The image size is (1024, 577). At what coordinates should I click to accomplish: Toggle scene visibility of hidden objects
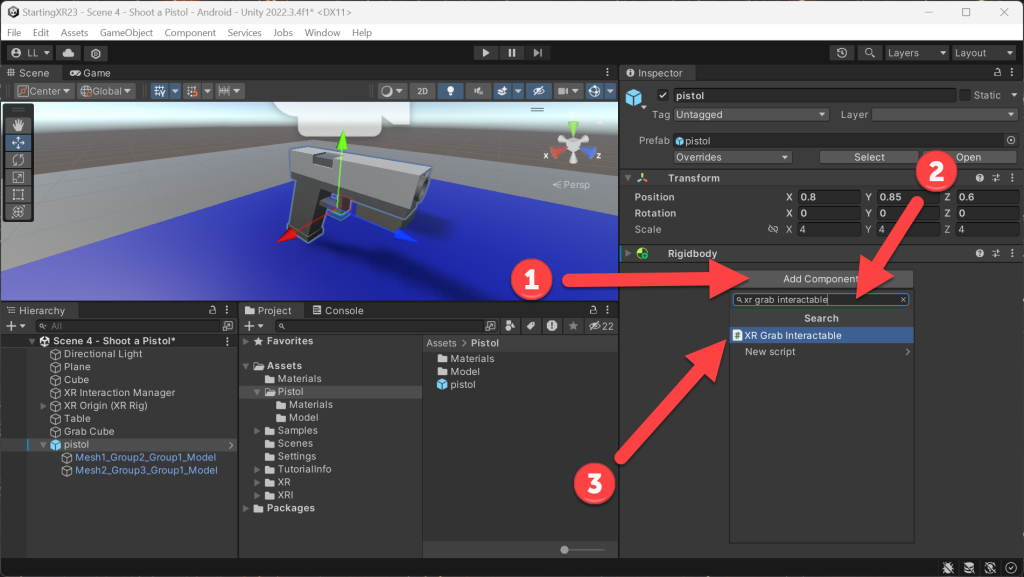538,91
